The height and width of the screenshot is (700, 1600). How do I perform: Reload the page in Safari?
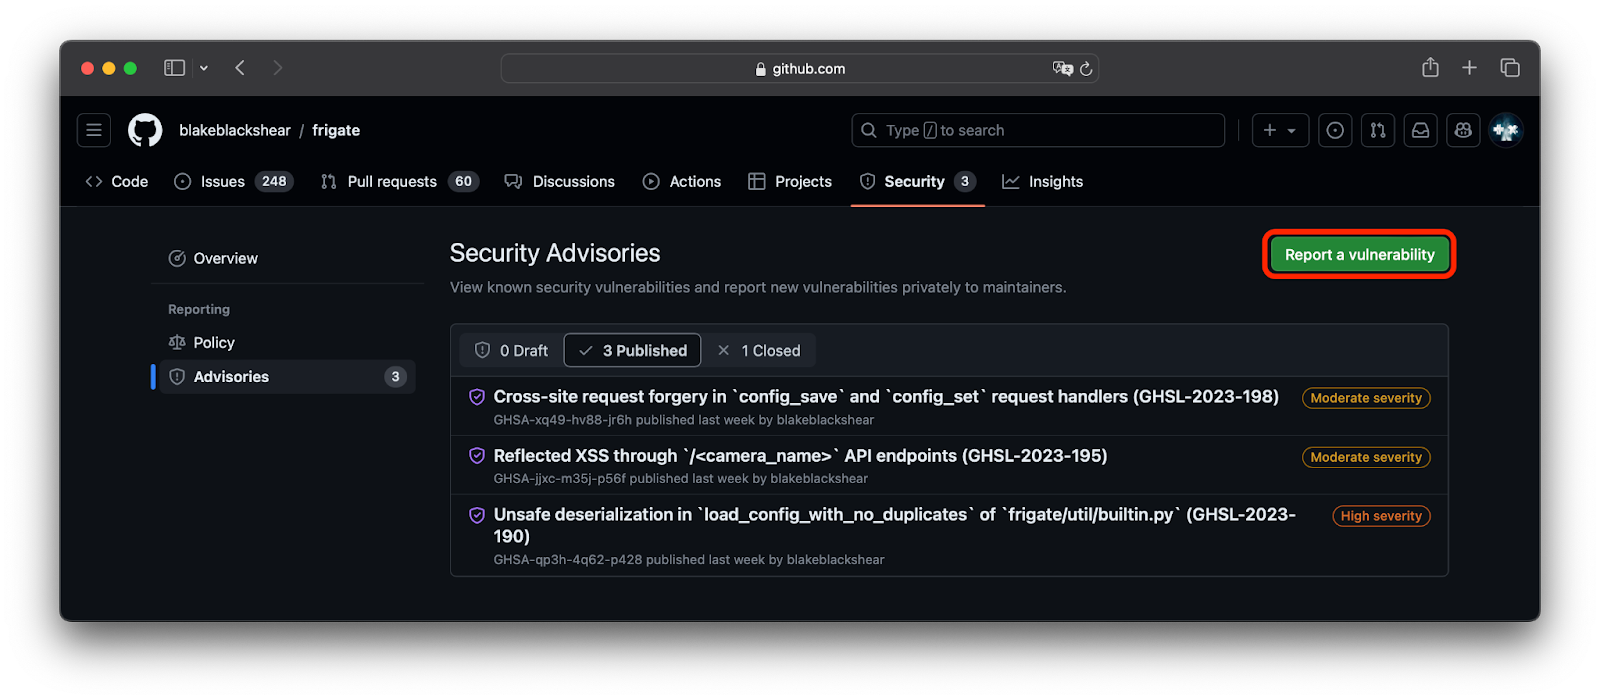pos(1086,68)
